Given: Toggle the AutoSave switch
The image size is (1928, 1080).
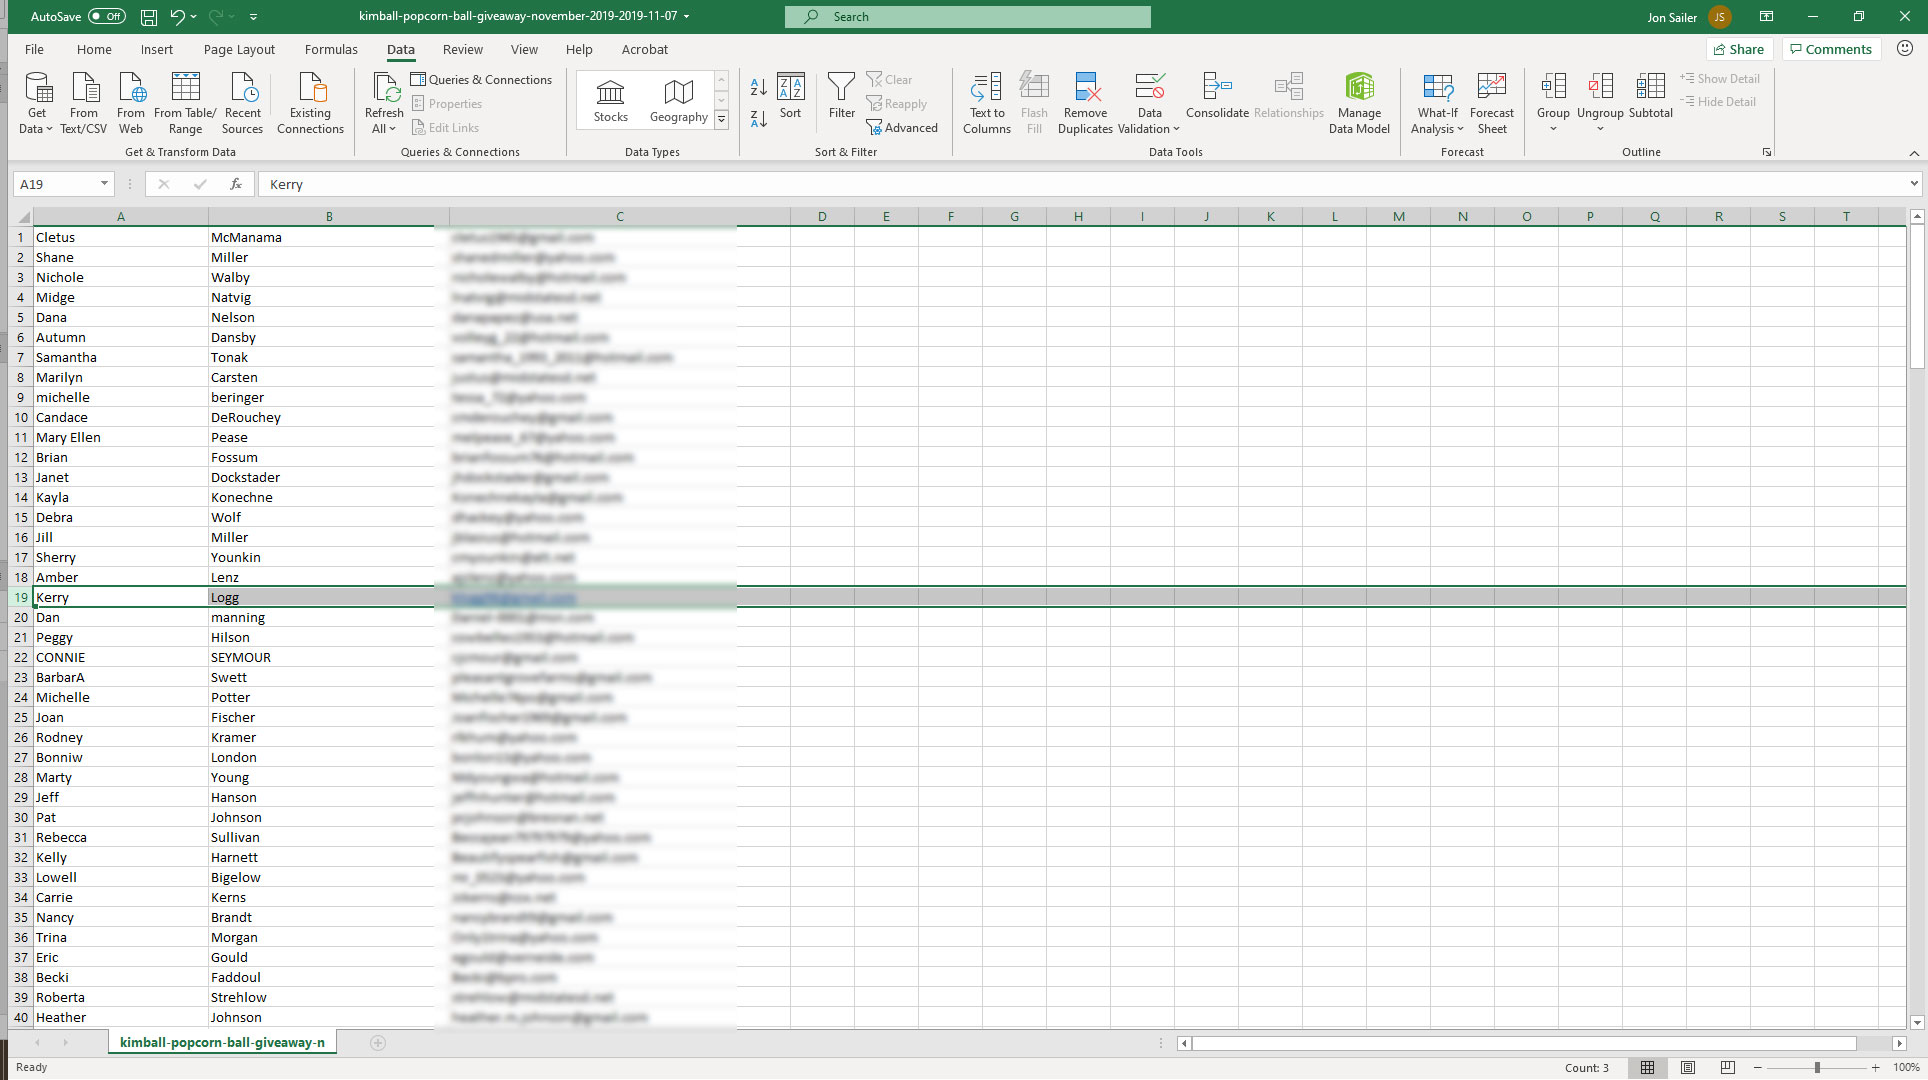Looking at the screenshot, I should (x=106, y=16).
